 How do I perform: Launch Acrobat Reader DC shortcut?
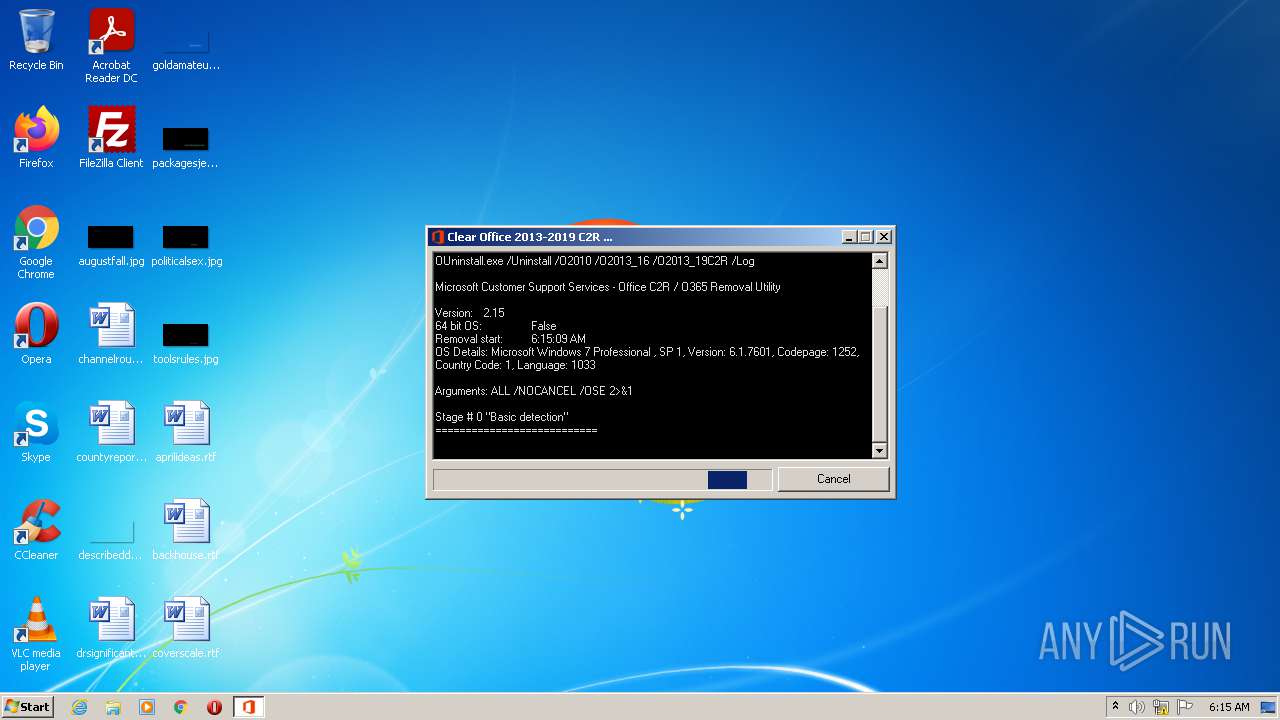click(x=111, y=46)
